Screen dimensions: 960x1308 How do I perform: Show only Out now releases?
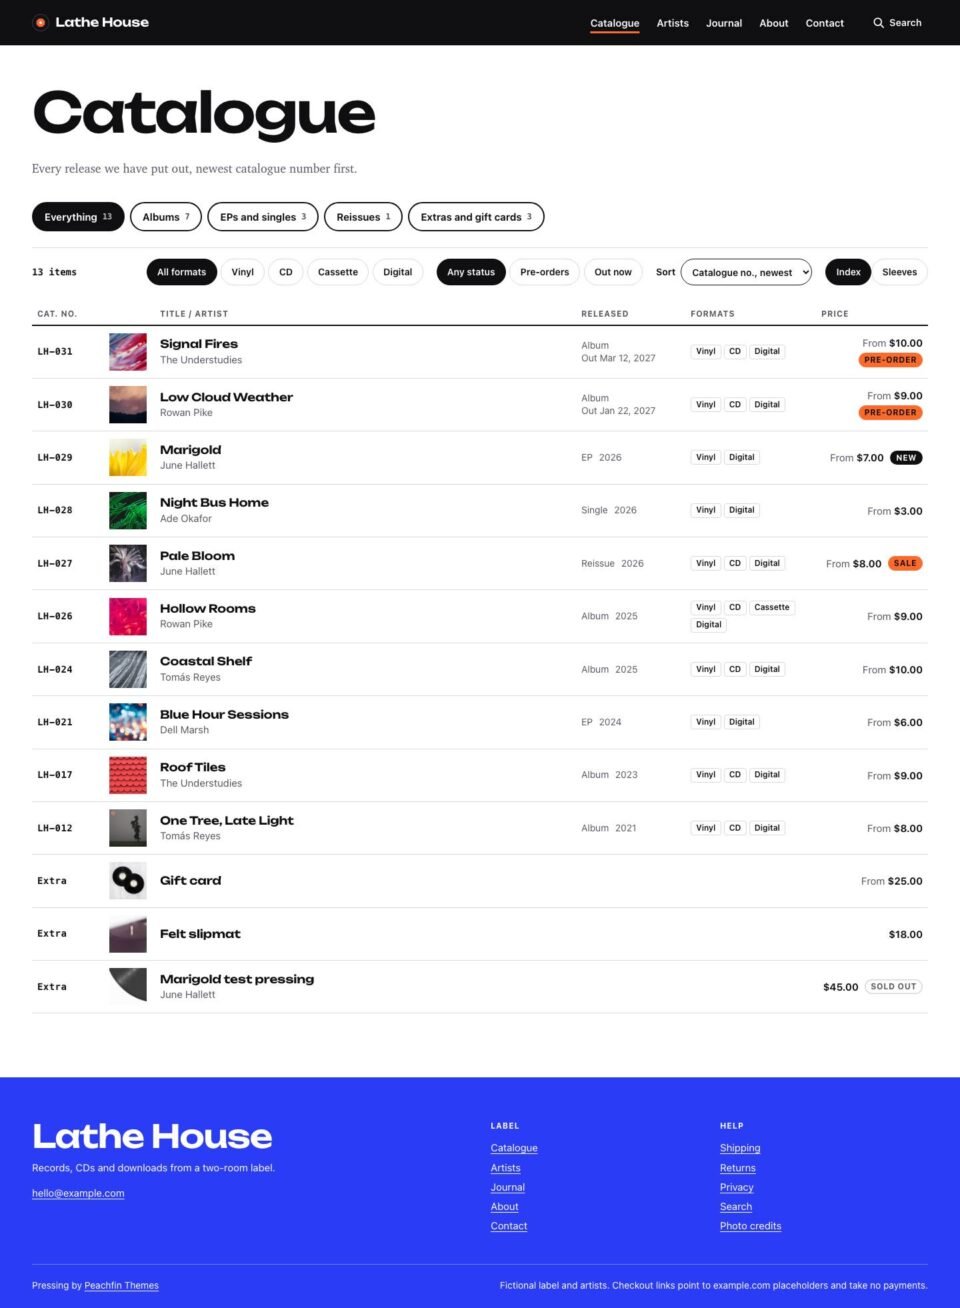point(613,272)
